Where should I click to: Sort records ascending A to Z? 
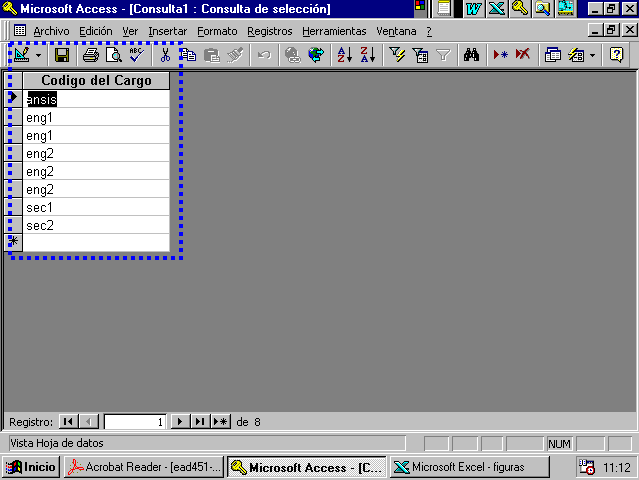click(345, 55)
